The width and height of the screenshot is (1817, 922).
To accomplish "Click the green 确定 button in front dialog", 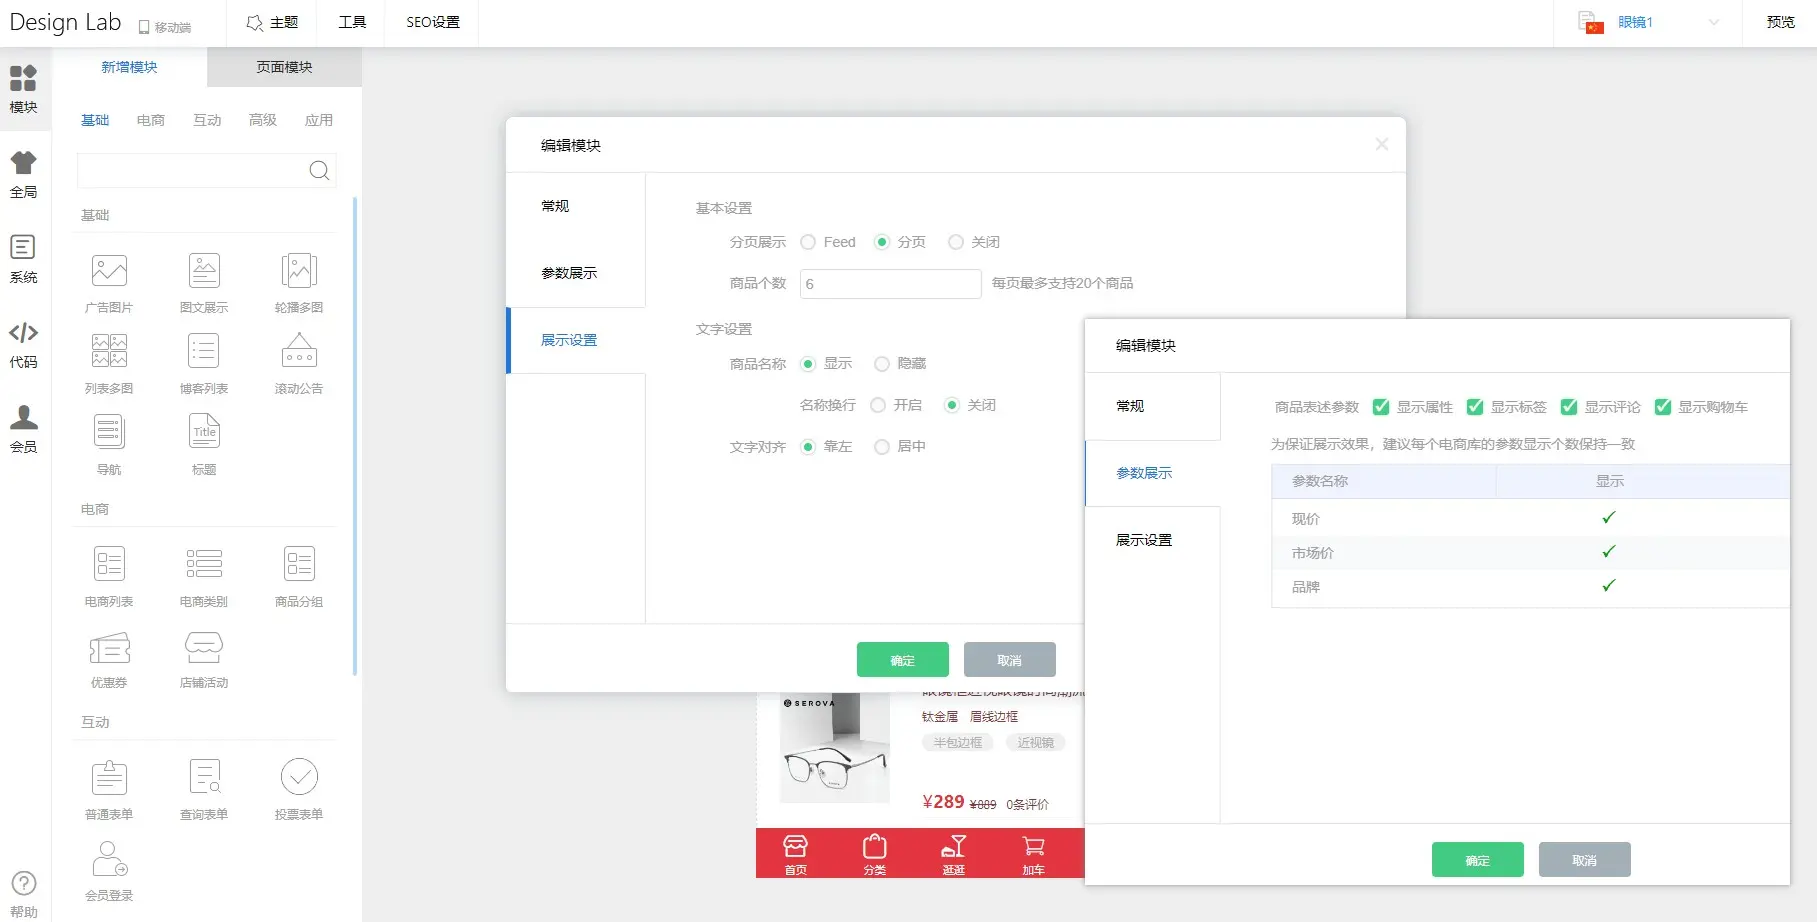I will [1477, 860].
